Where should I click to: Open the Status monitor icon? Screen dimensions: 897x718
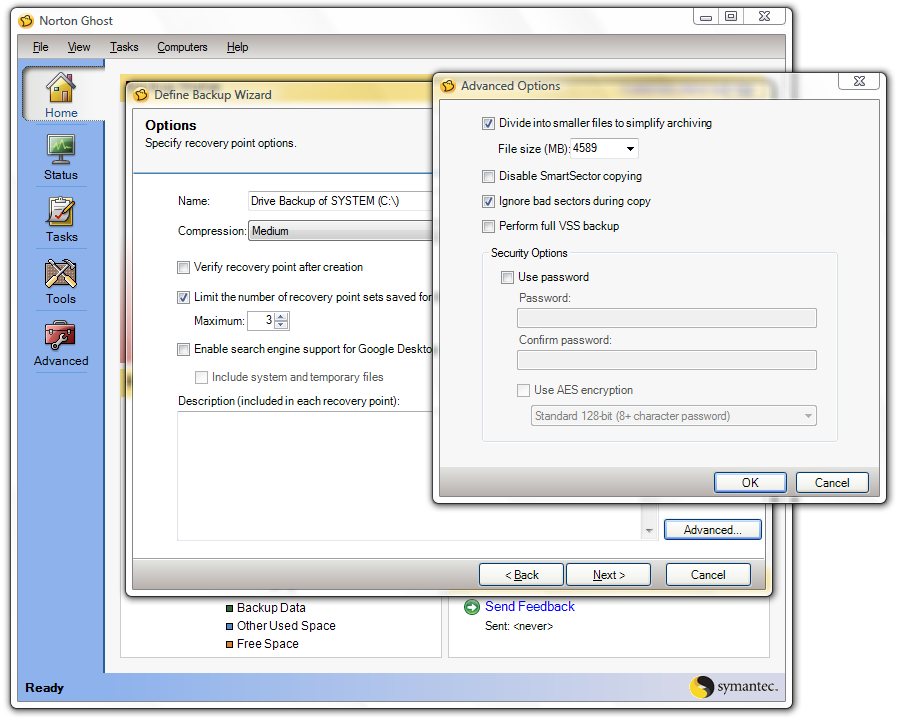pyautogui.click(x=61, y=149)
